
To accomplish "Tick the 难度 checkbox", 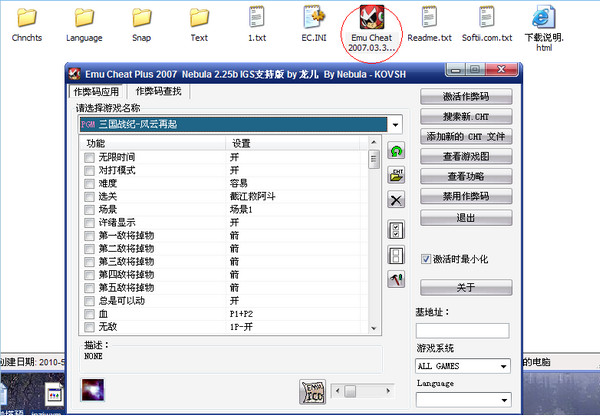I will click(90, 183).
